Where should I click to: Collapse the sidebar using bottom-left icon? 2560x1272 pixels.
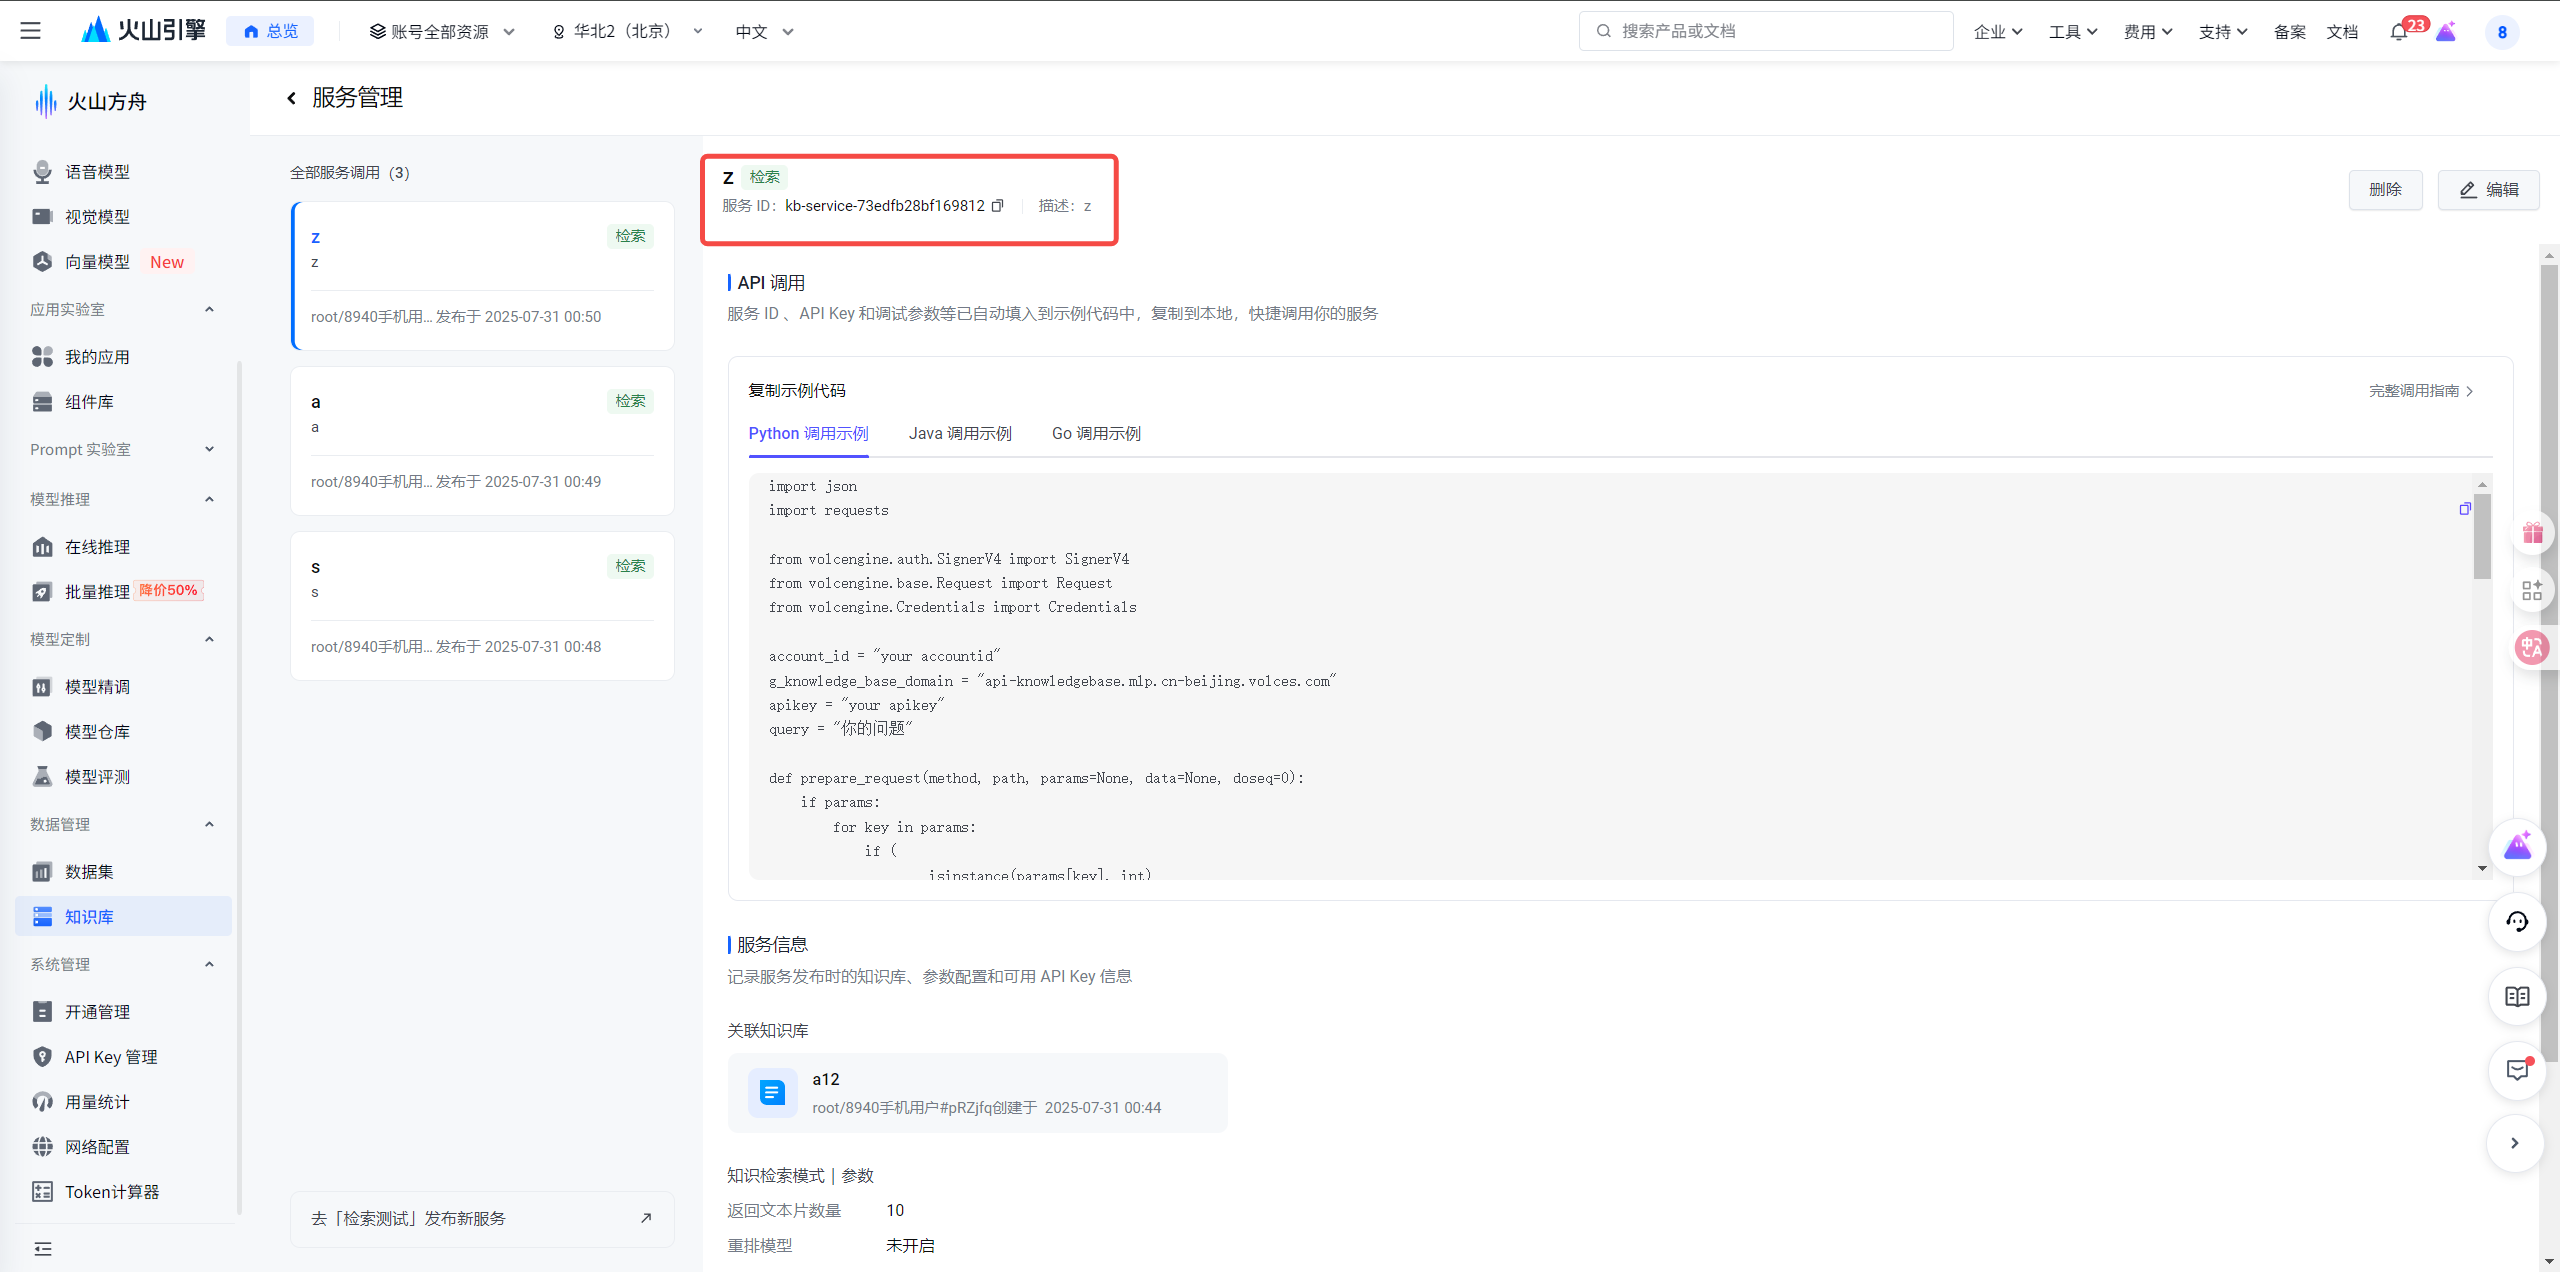[43, 1249]
